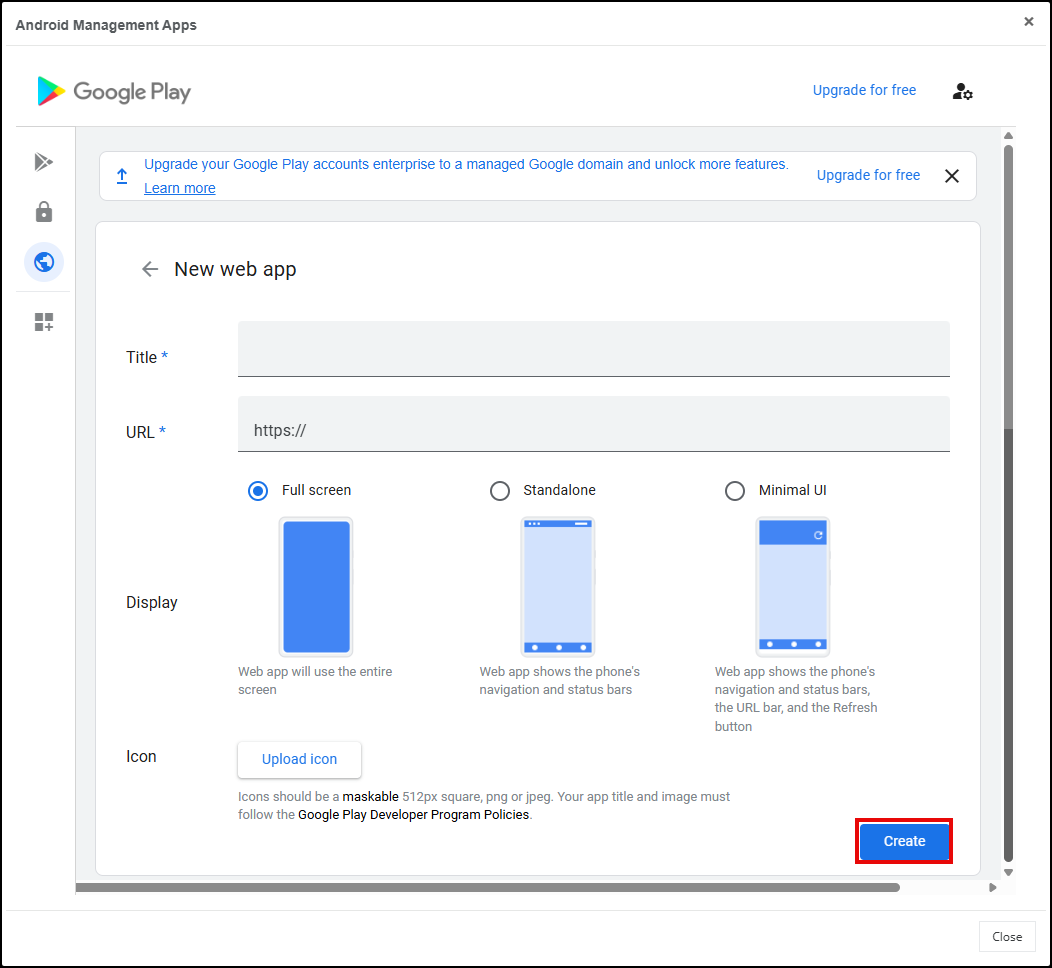Open the organize apps grid icon
Image resolution: width=1052 pixels, height=968 pixels.
pos(43,322)
